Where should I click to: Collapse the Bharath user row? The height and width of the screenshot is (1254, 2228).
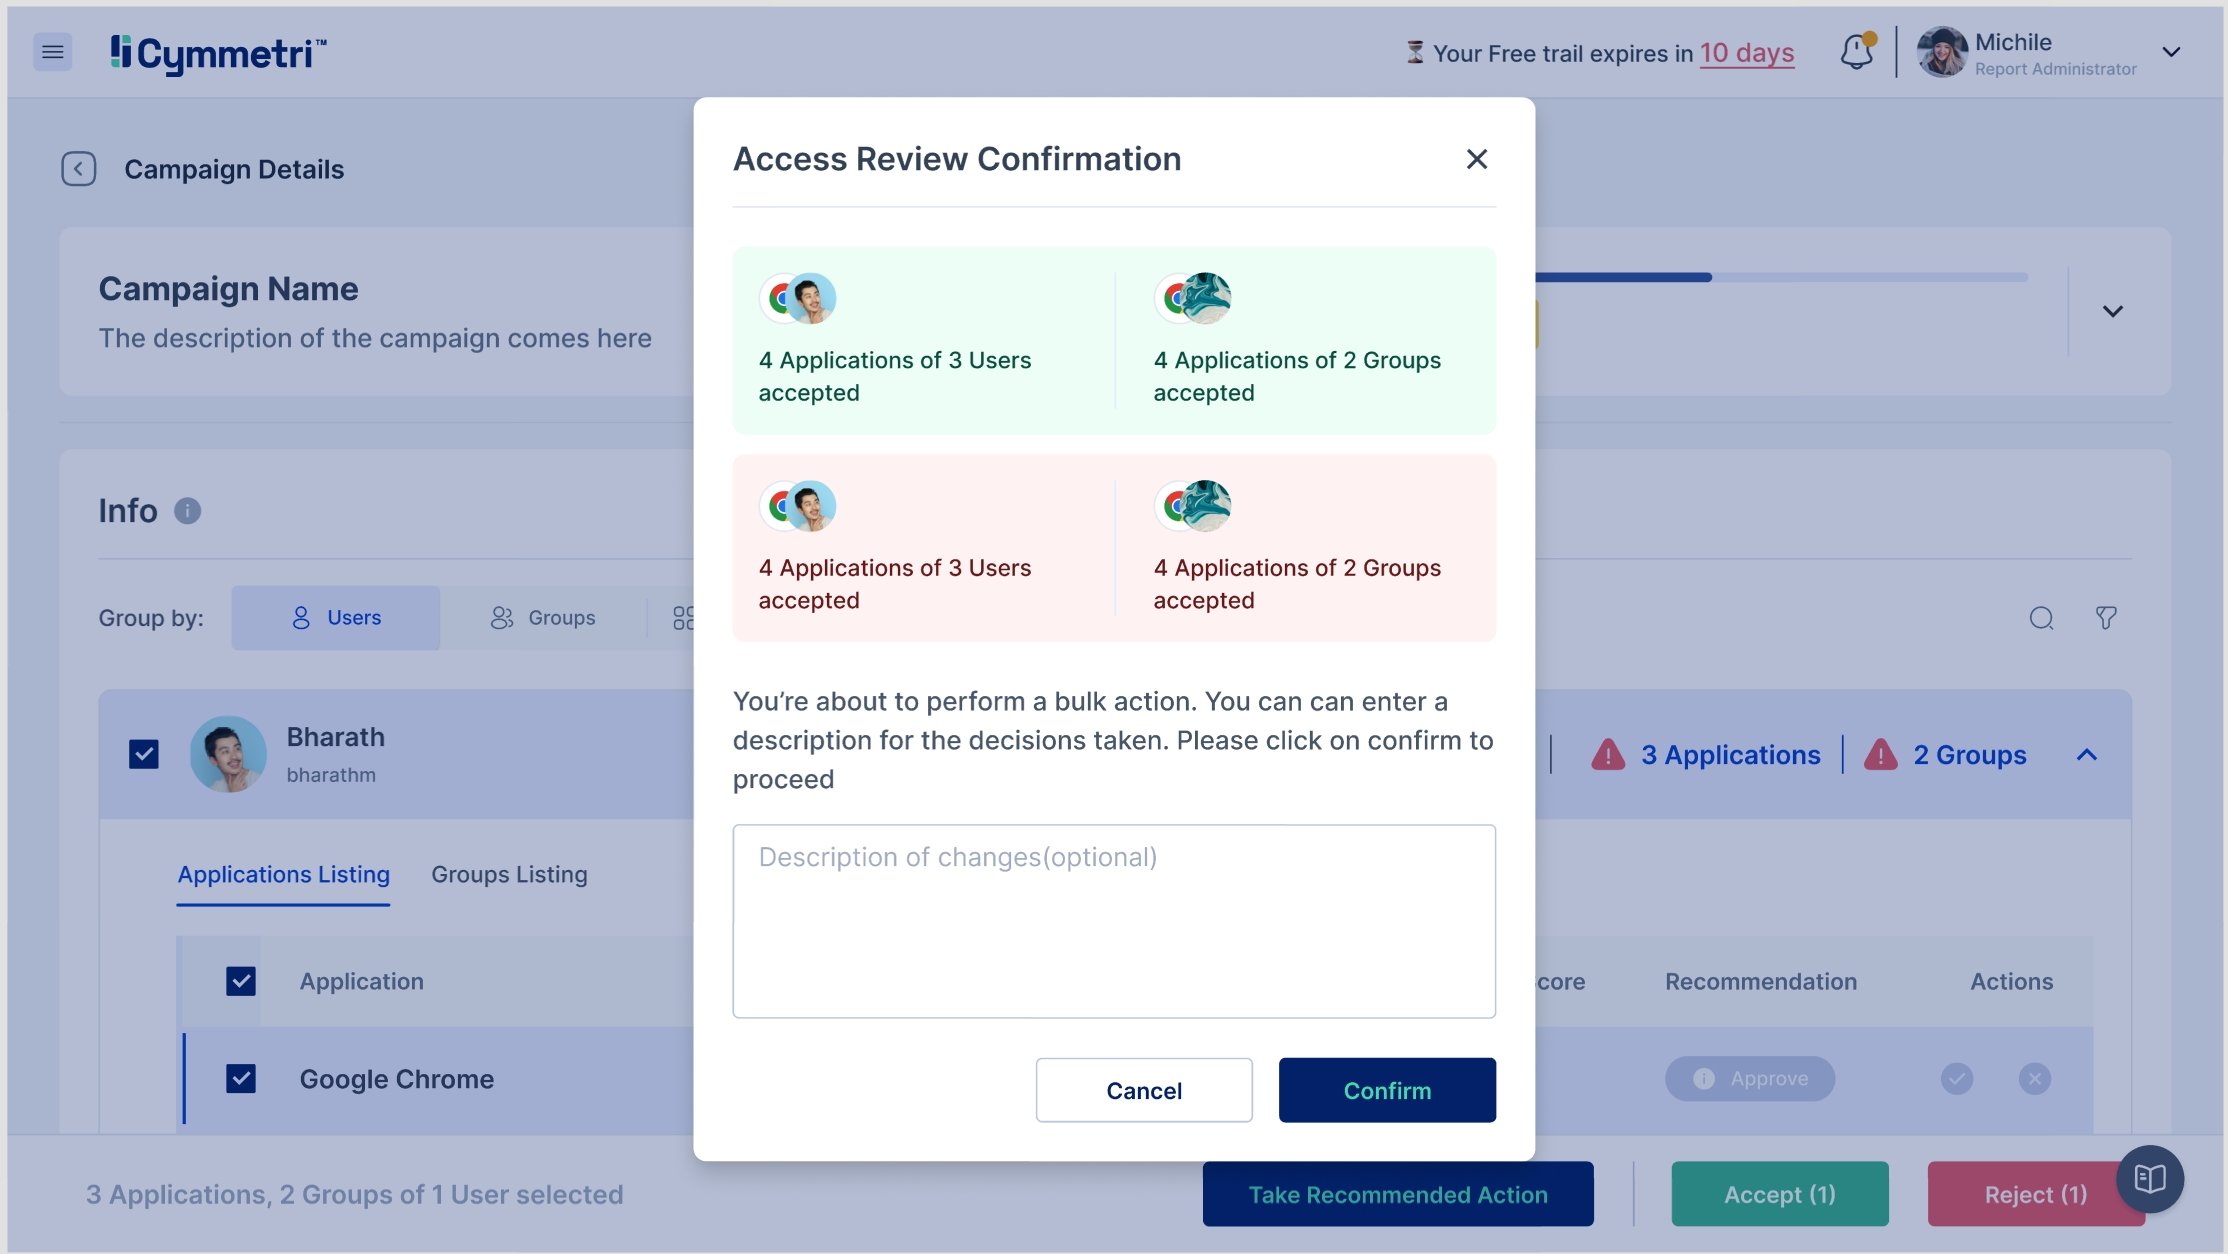pos(2086,755)
